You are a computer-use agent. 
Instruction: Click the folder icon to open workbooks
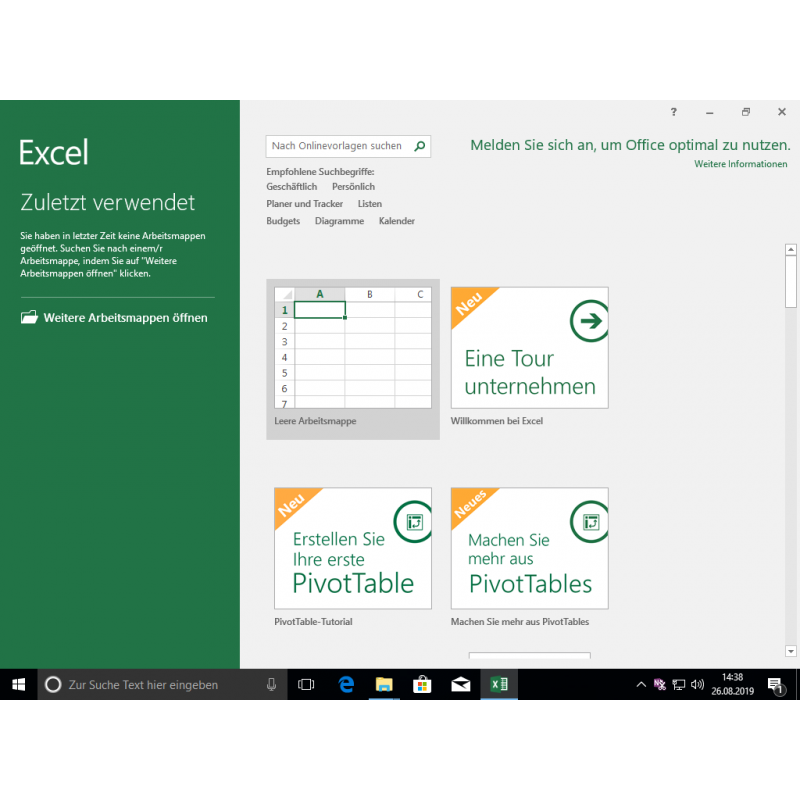[29, 318]
